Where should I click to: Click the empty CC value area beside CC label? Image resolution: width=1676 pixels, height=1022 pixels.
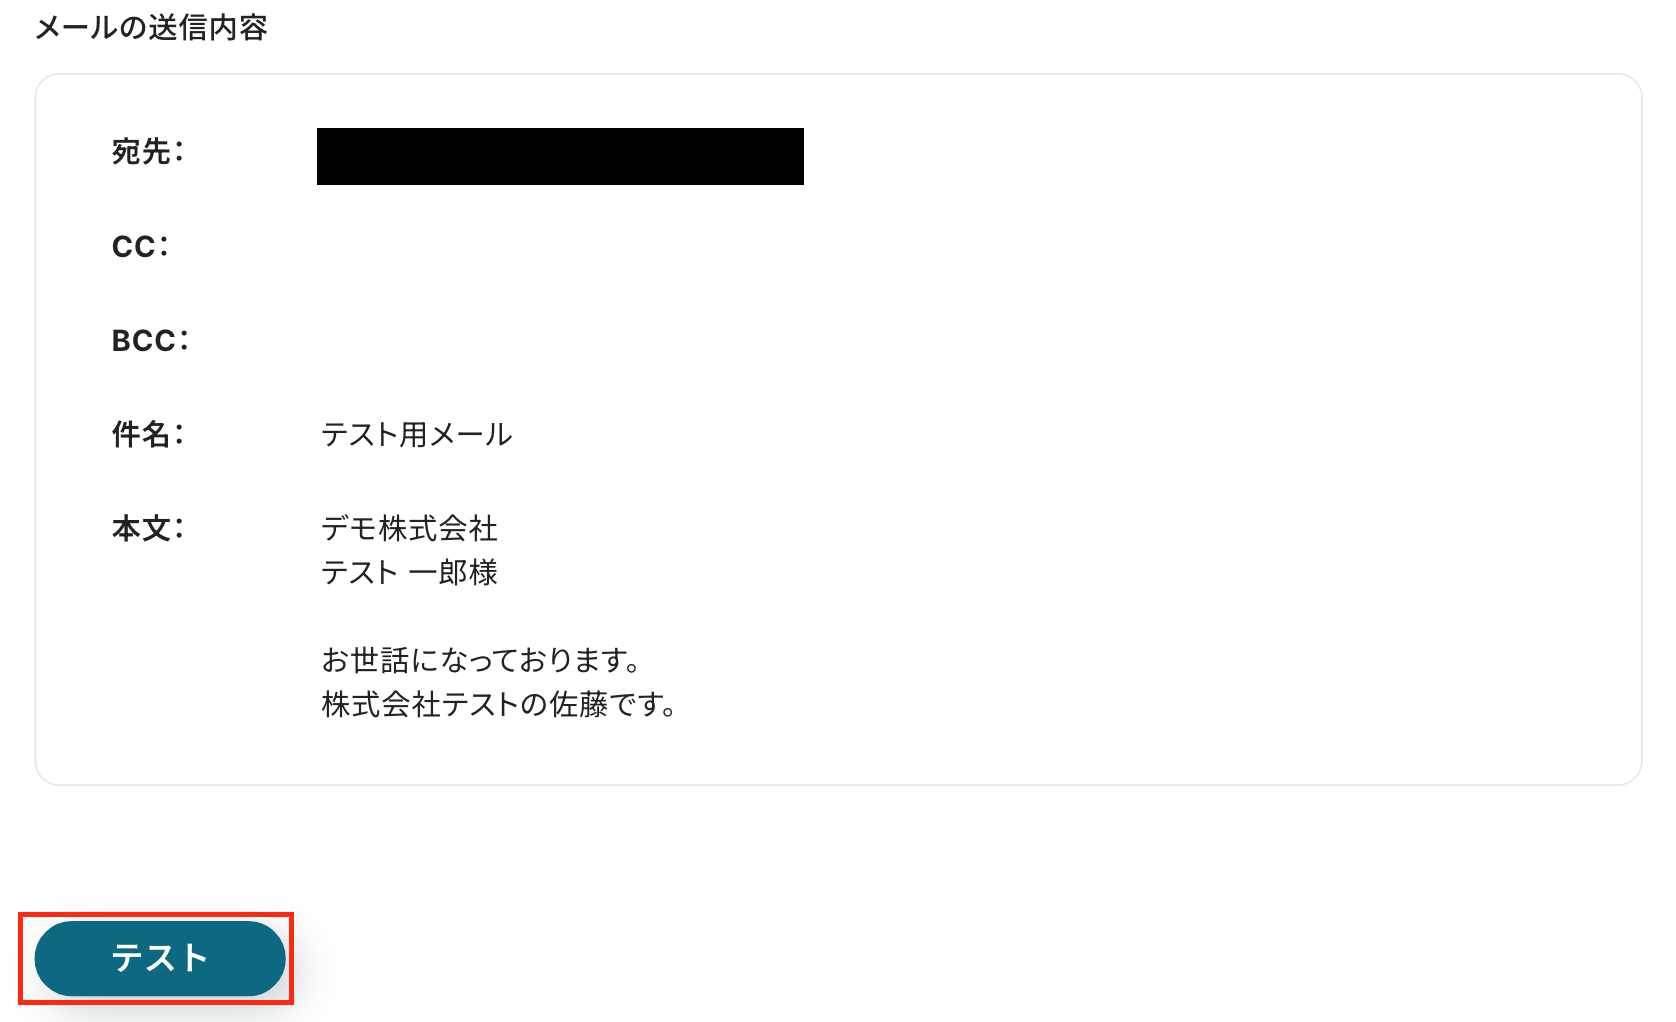(900, 246)
